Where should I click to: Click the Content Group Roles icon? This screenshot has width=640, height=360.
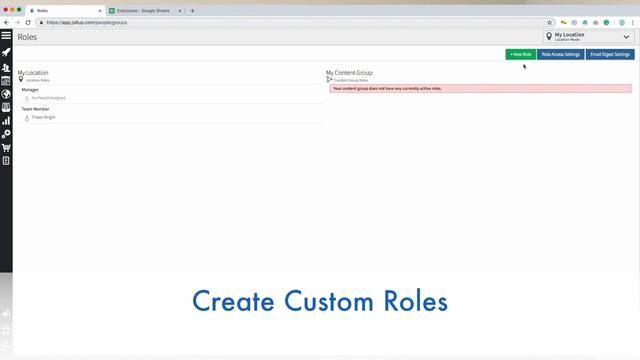[x=329, y=80]
